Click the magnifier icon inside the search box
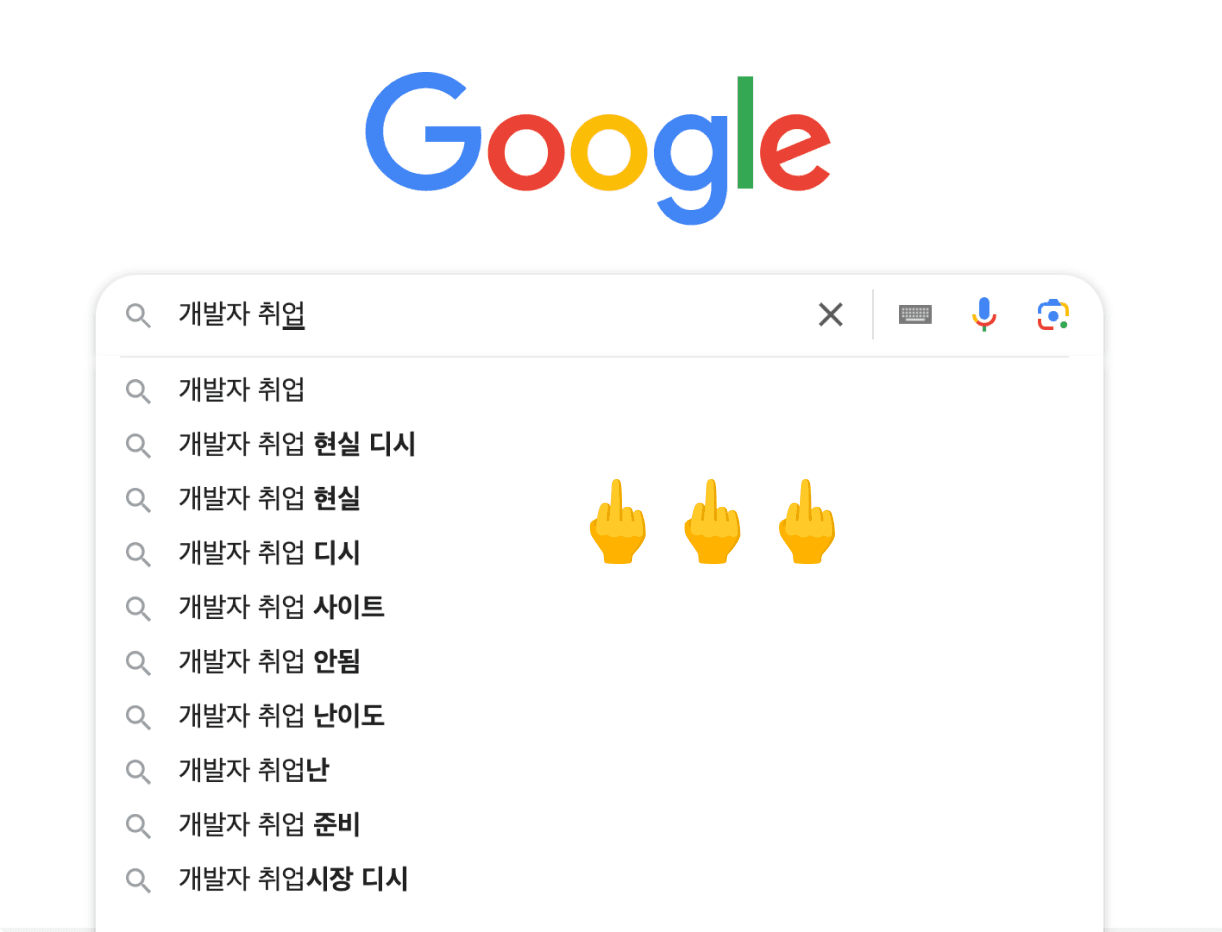 [x=138, y=316]
